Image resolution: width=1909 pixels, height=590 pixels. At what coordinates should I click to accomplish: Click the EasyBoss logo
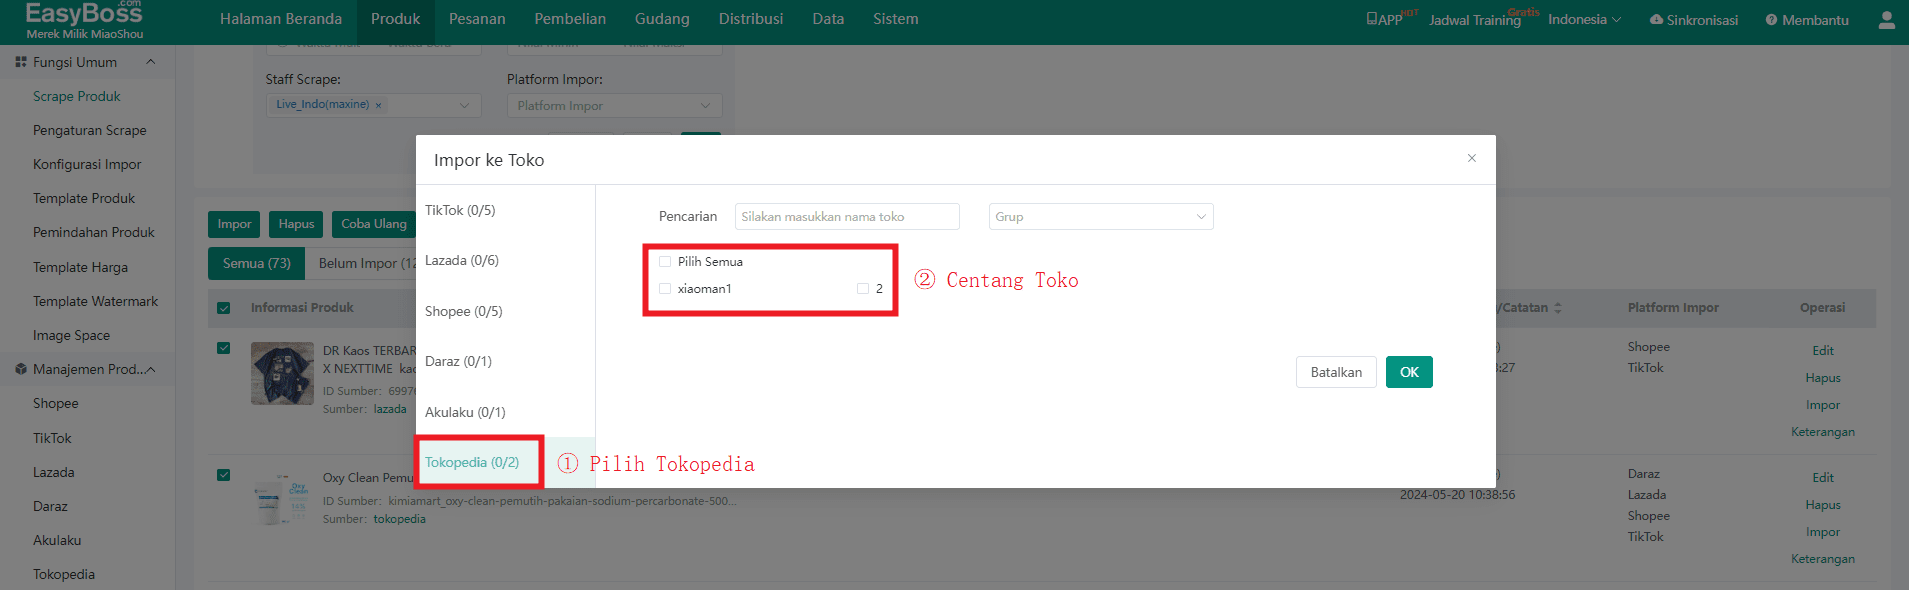(84, 20)
